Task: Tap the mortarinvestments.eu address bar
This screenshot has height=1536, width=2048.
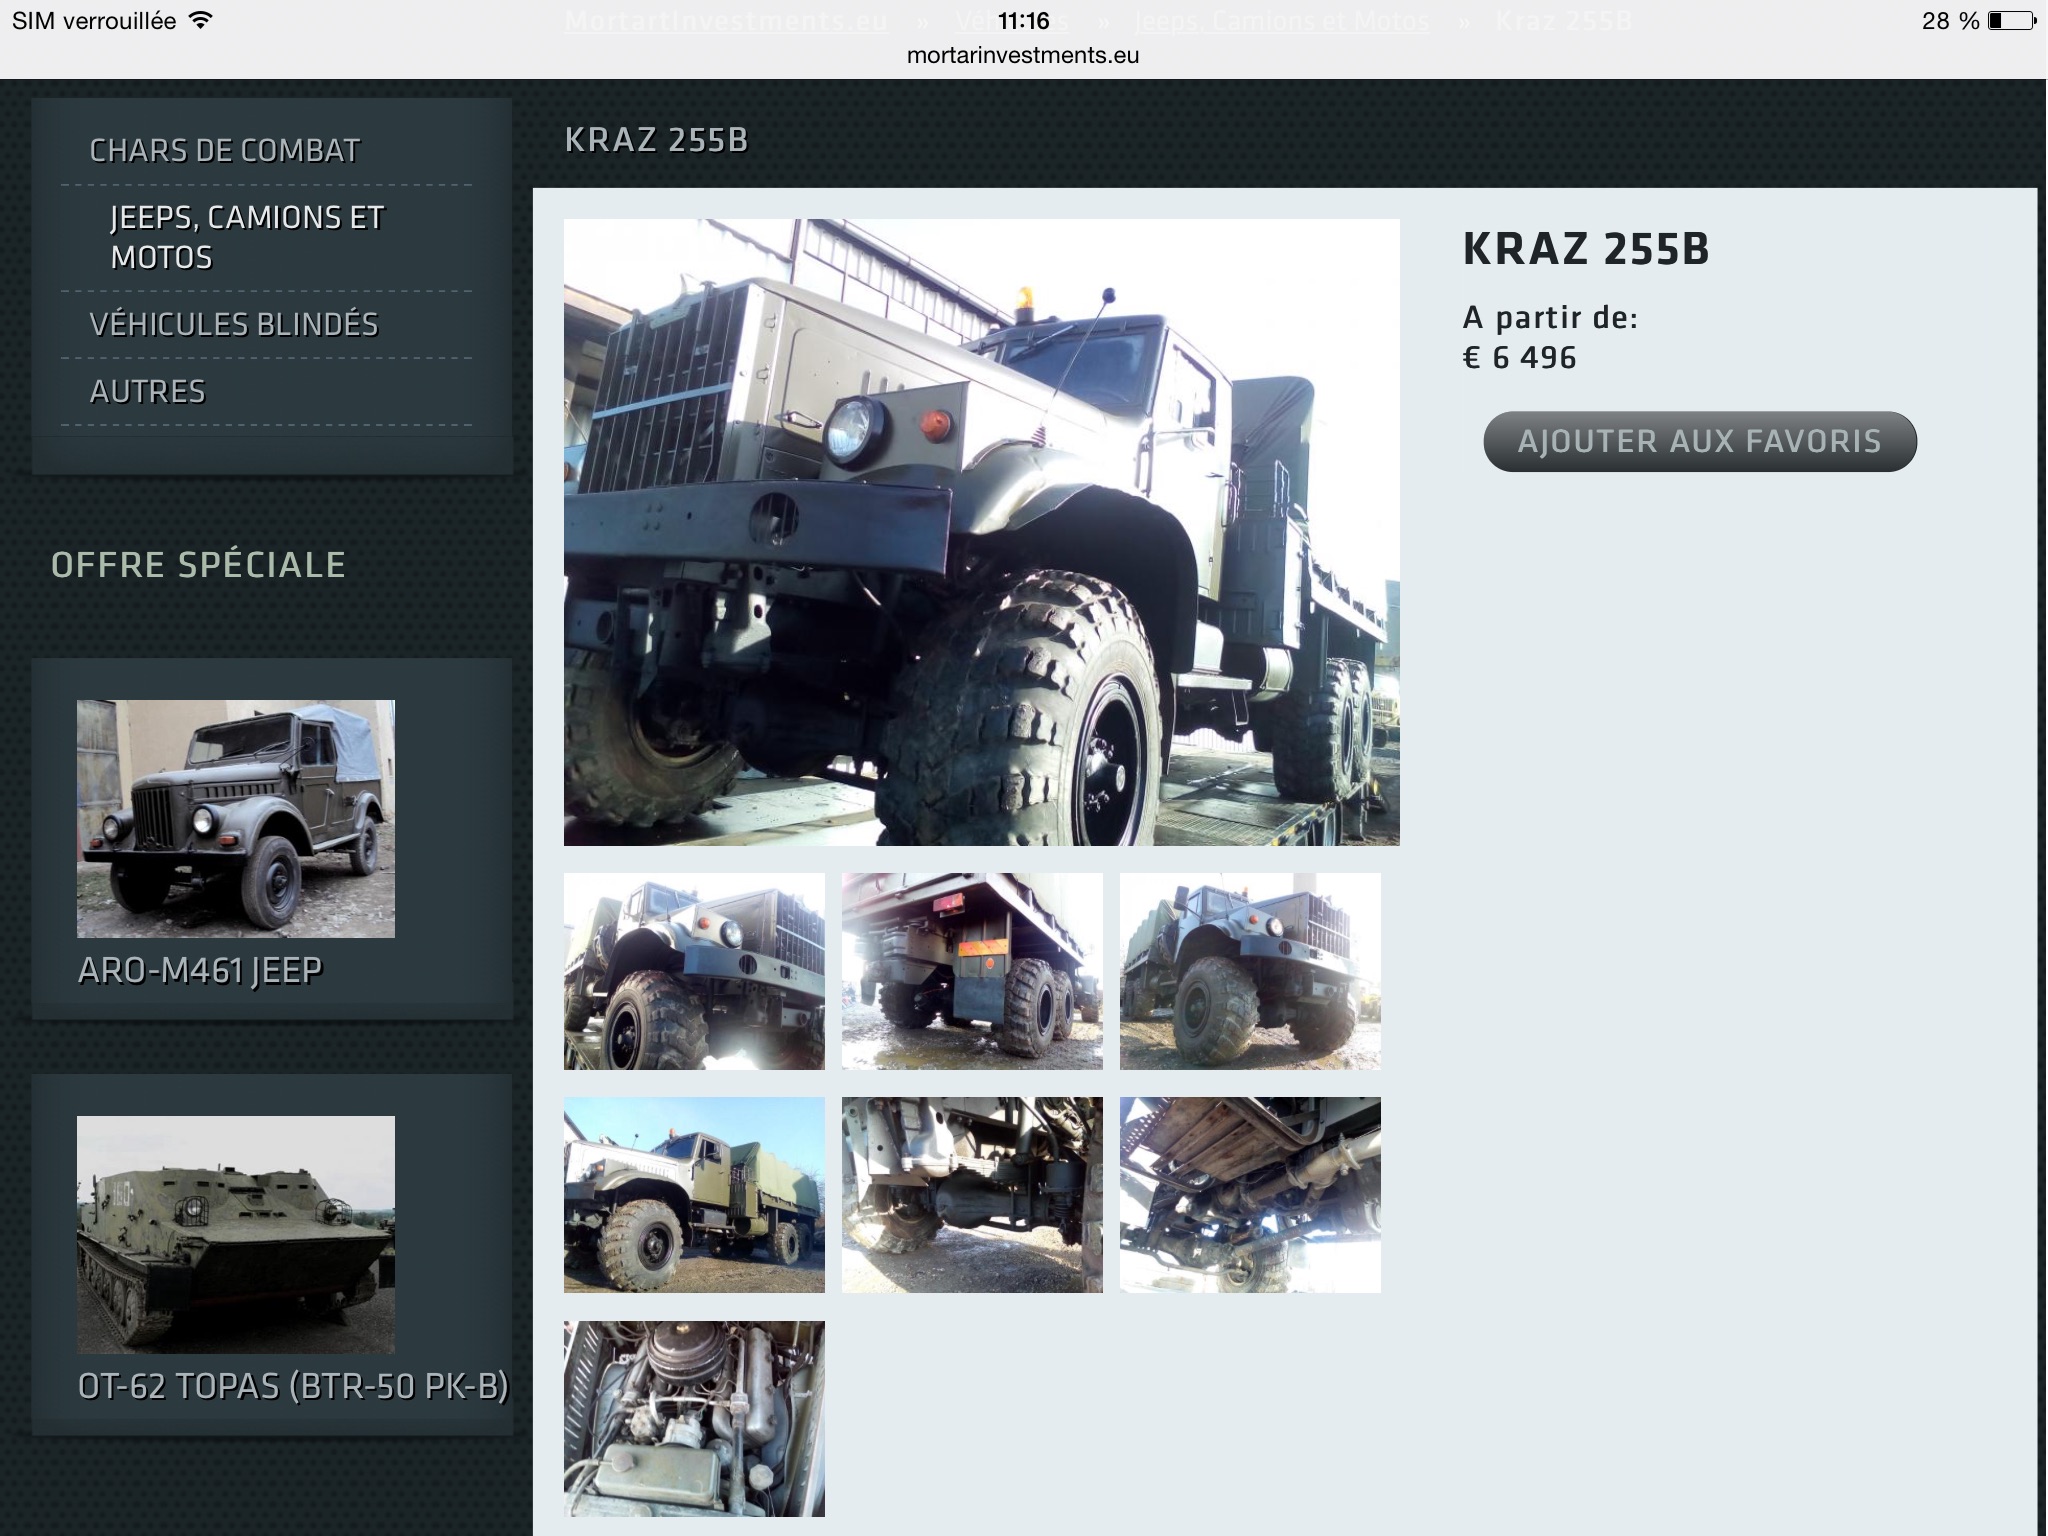Action: click(x=1023, y=55)
